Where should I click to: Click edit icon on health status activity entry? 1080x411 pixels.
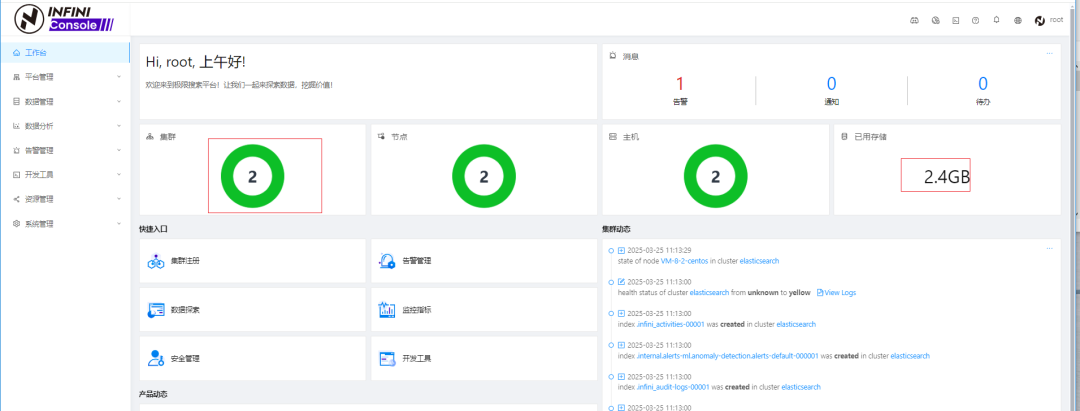(x=621, y=282)
